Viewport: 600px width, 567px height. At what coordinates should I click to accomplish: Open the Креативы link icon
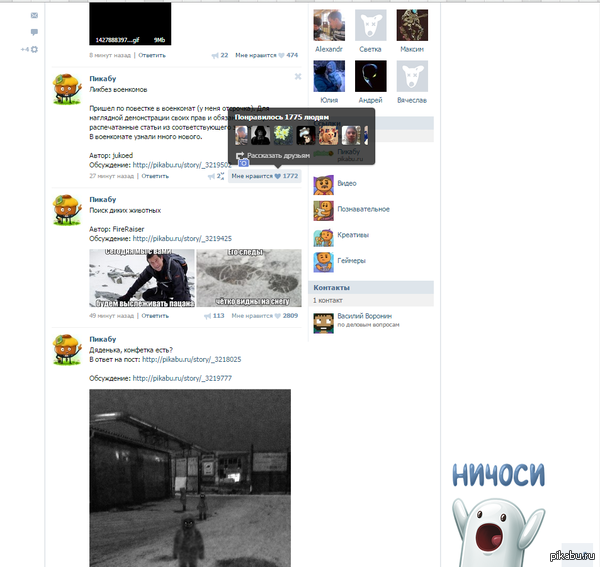coord(323,236)
